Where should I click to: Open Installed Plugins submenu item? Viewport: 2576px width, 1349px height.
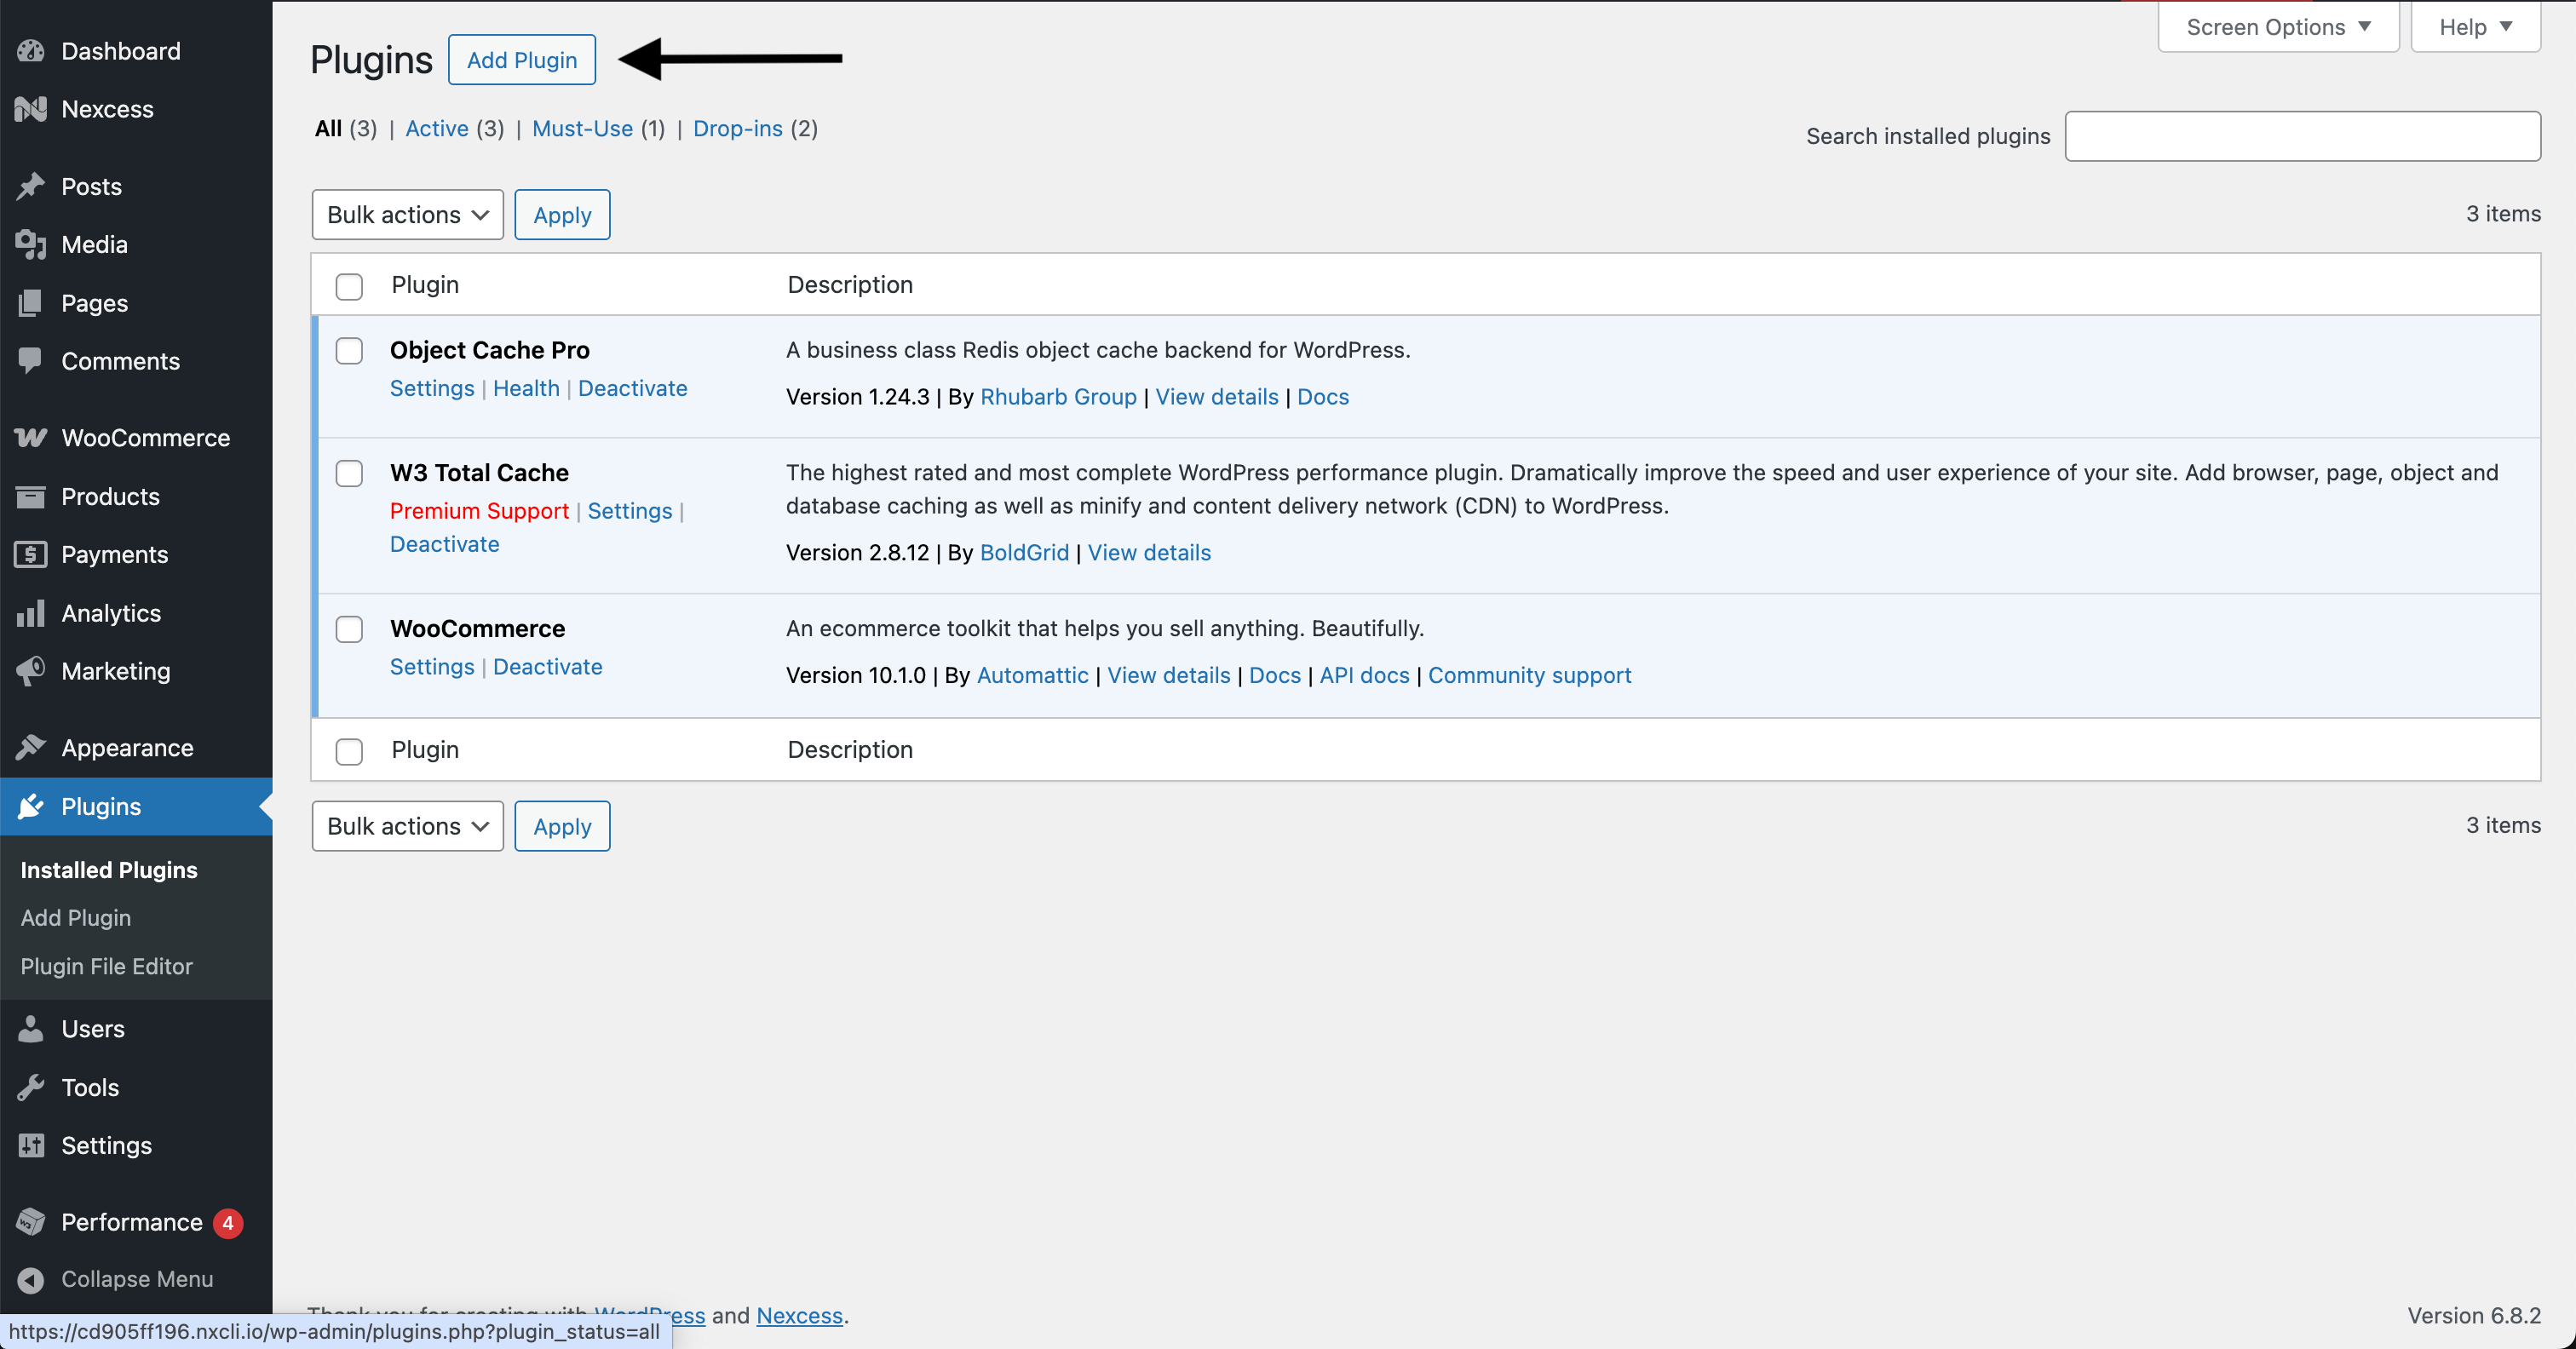[x=109, y=869]
